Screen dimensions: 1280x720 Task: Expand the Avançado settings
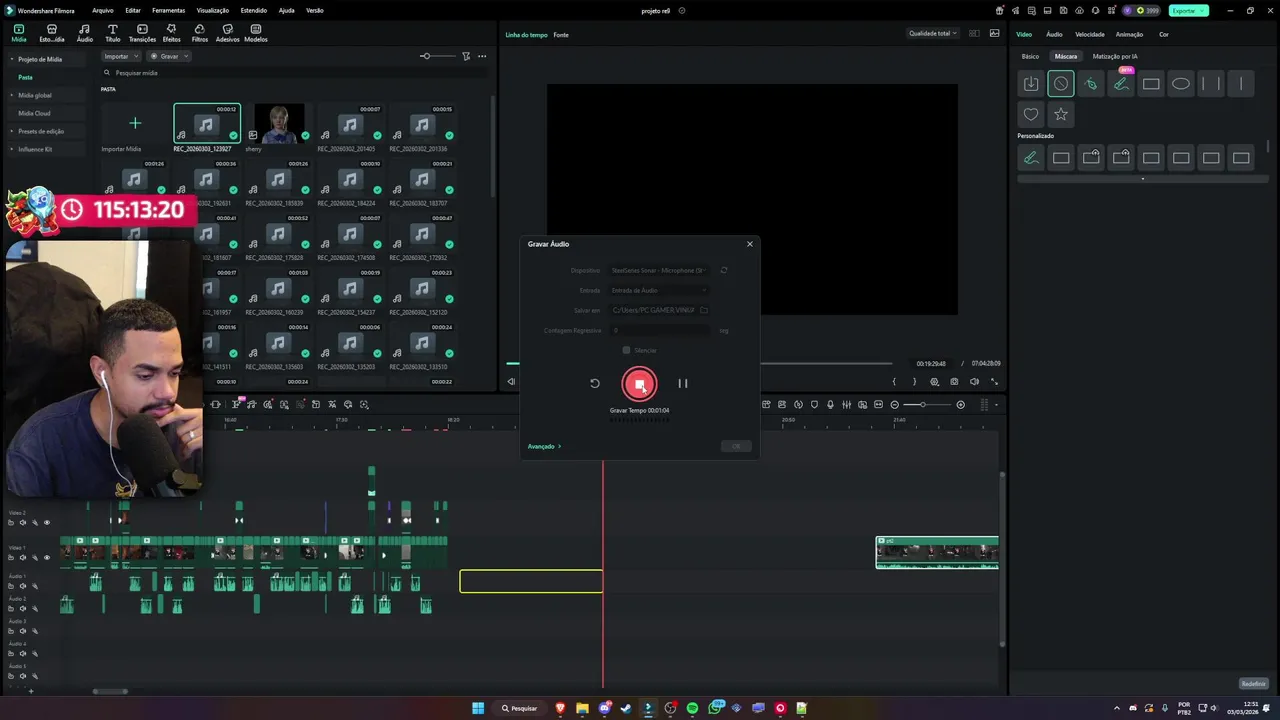[544, 446]
